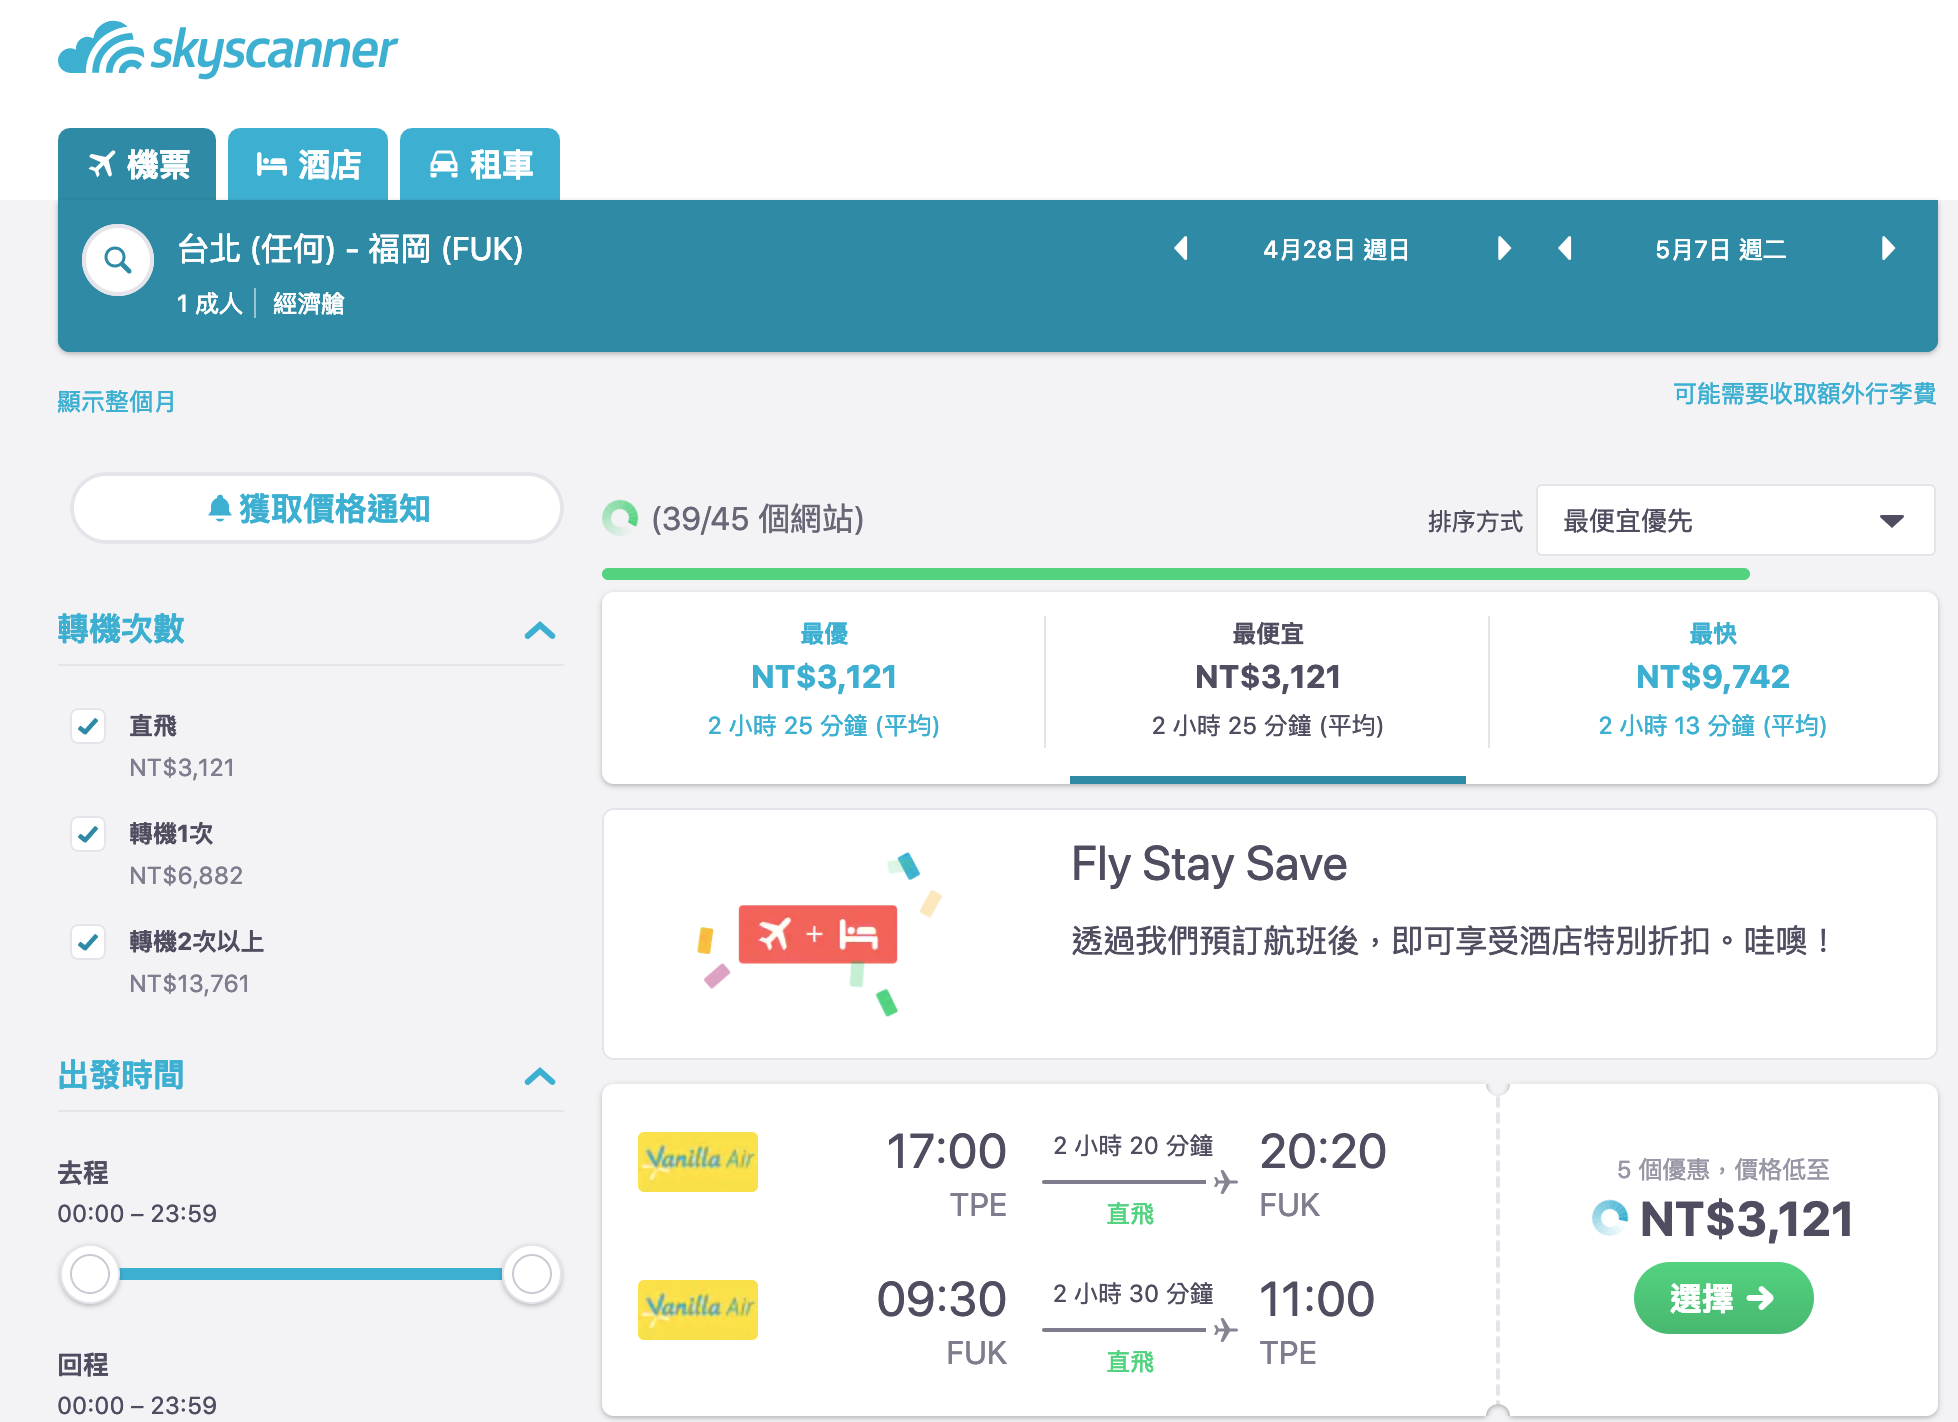The height and width of the screenshot is (1422, 1958).
Task: Click the 5月7日 週二 return date
Action: (1720, 249)
